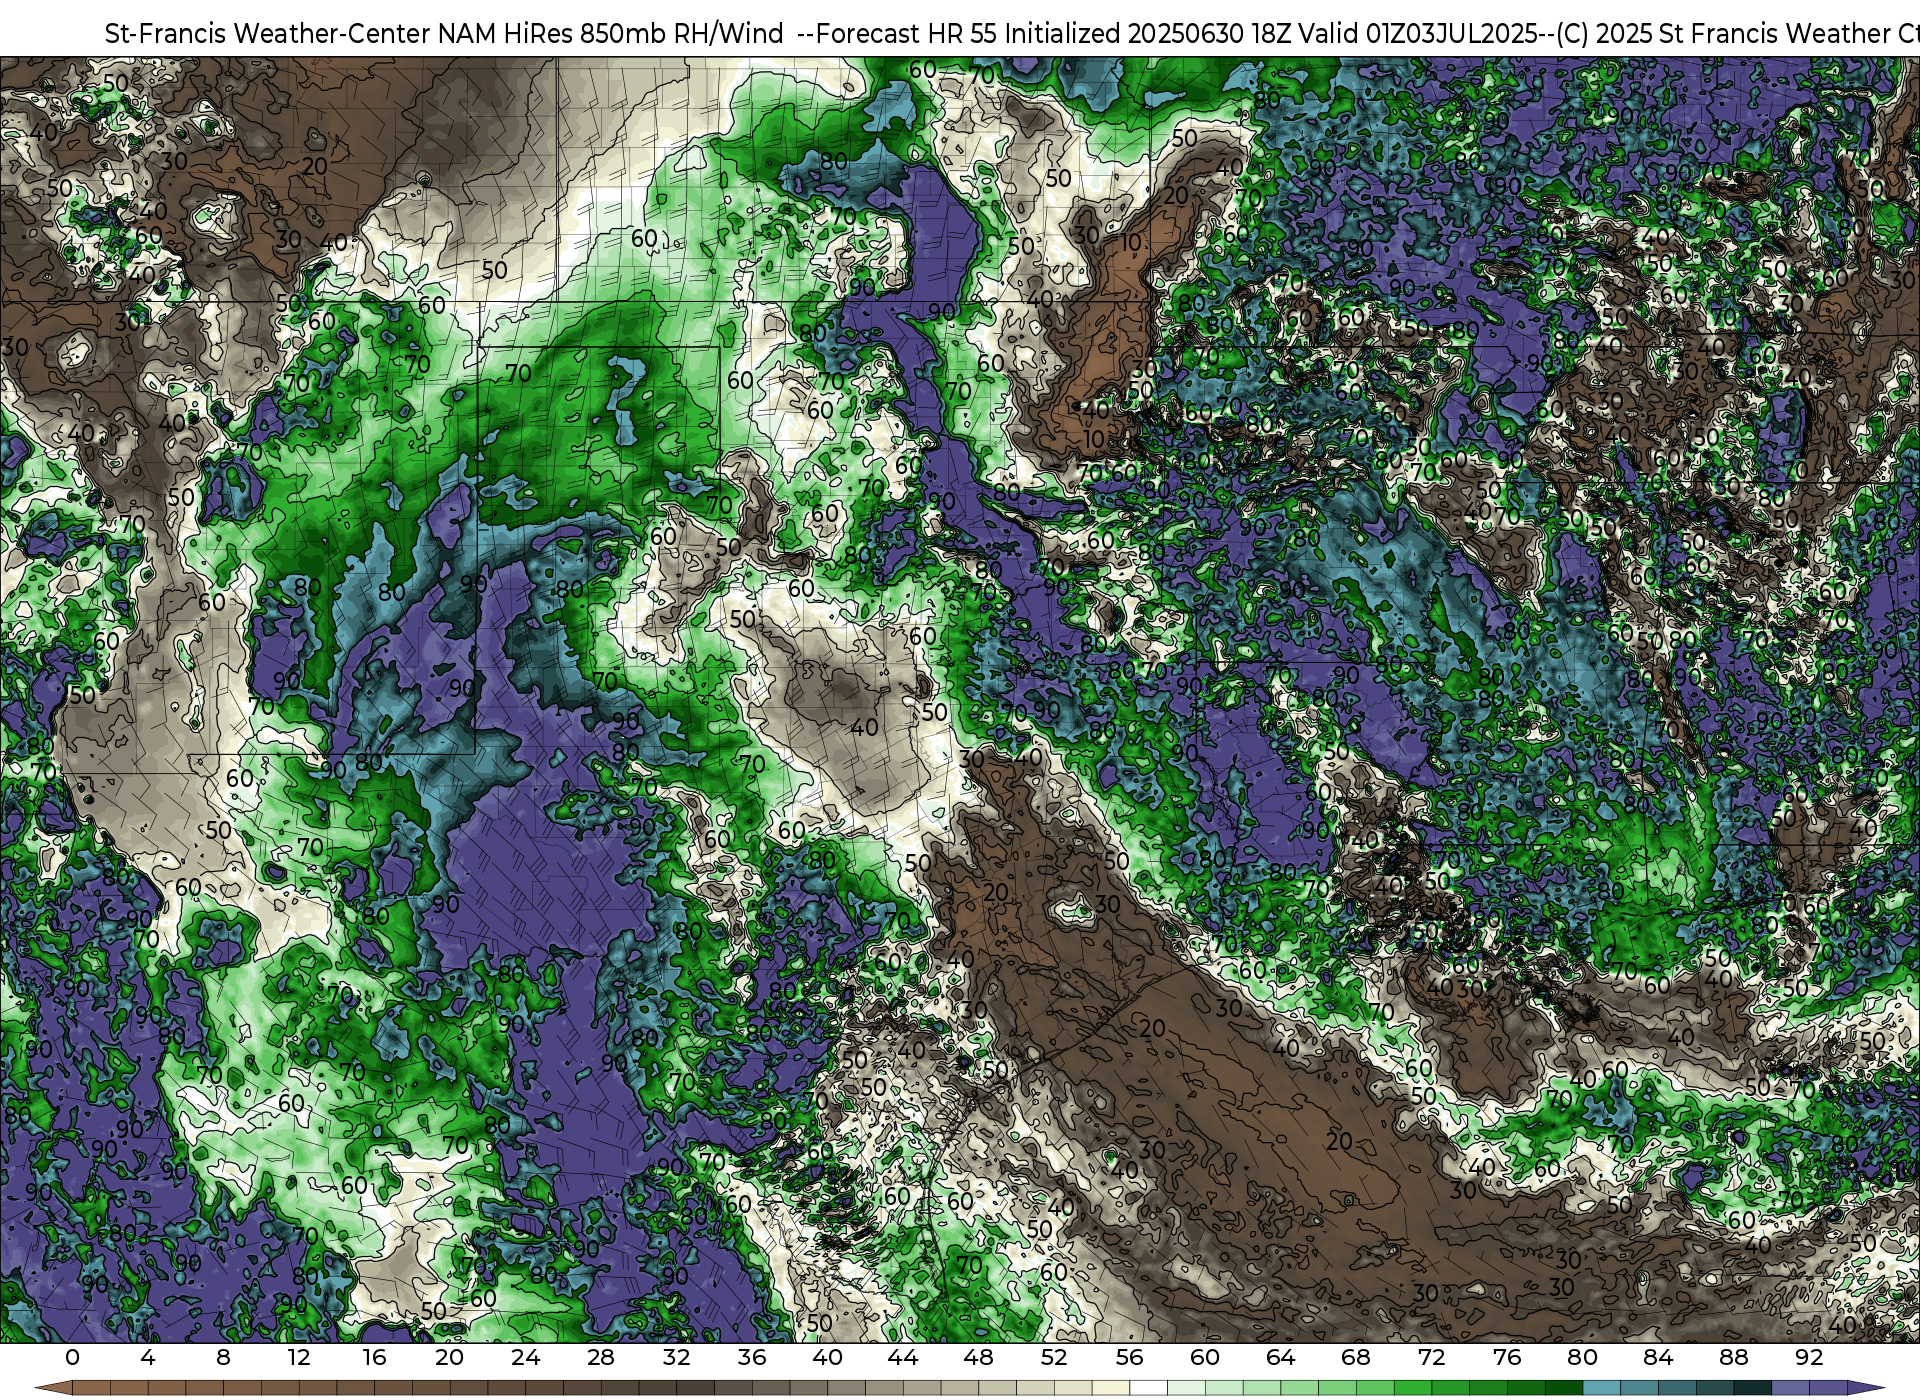Click the colorbar tick label 48
The image size is (1920, 1400).
[978, 1357]
